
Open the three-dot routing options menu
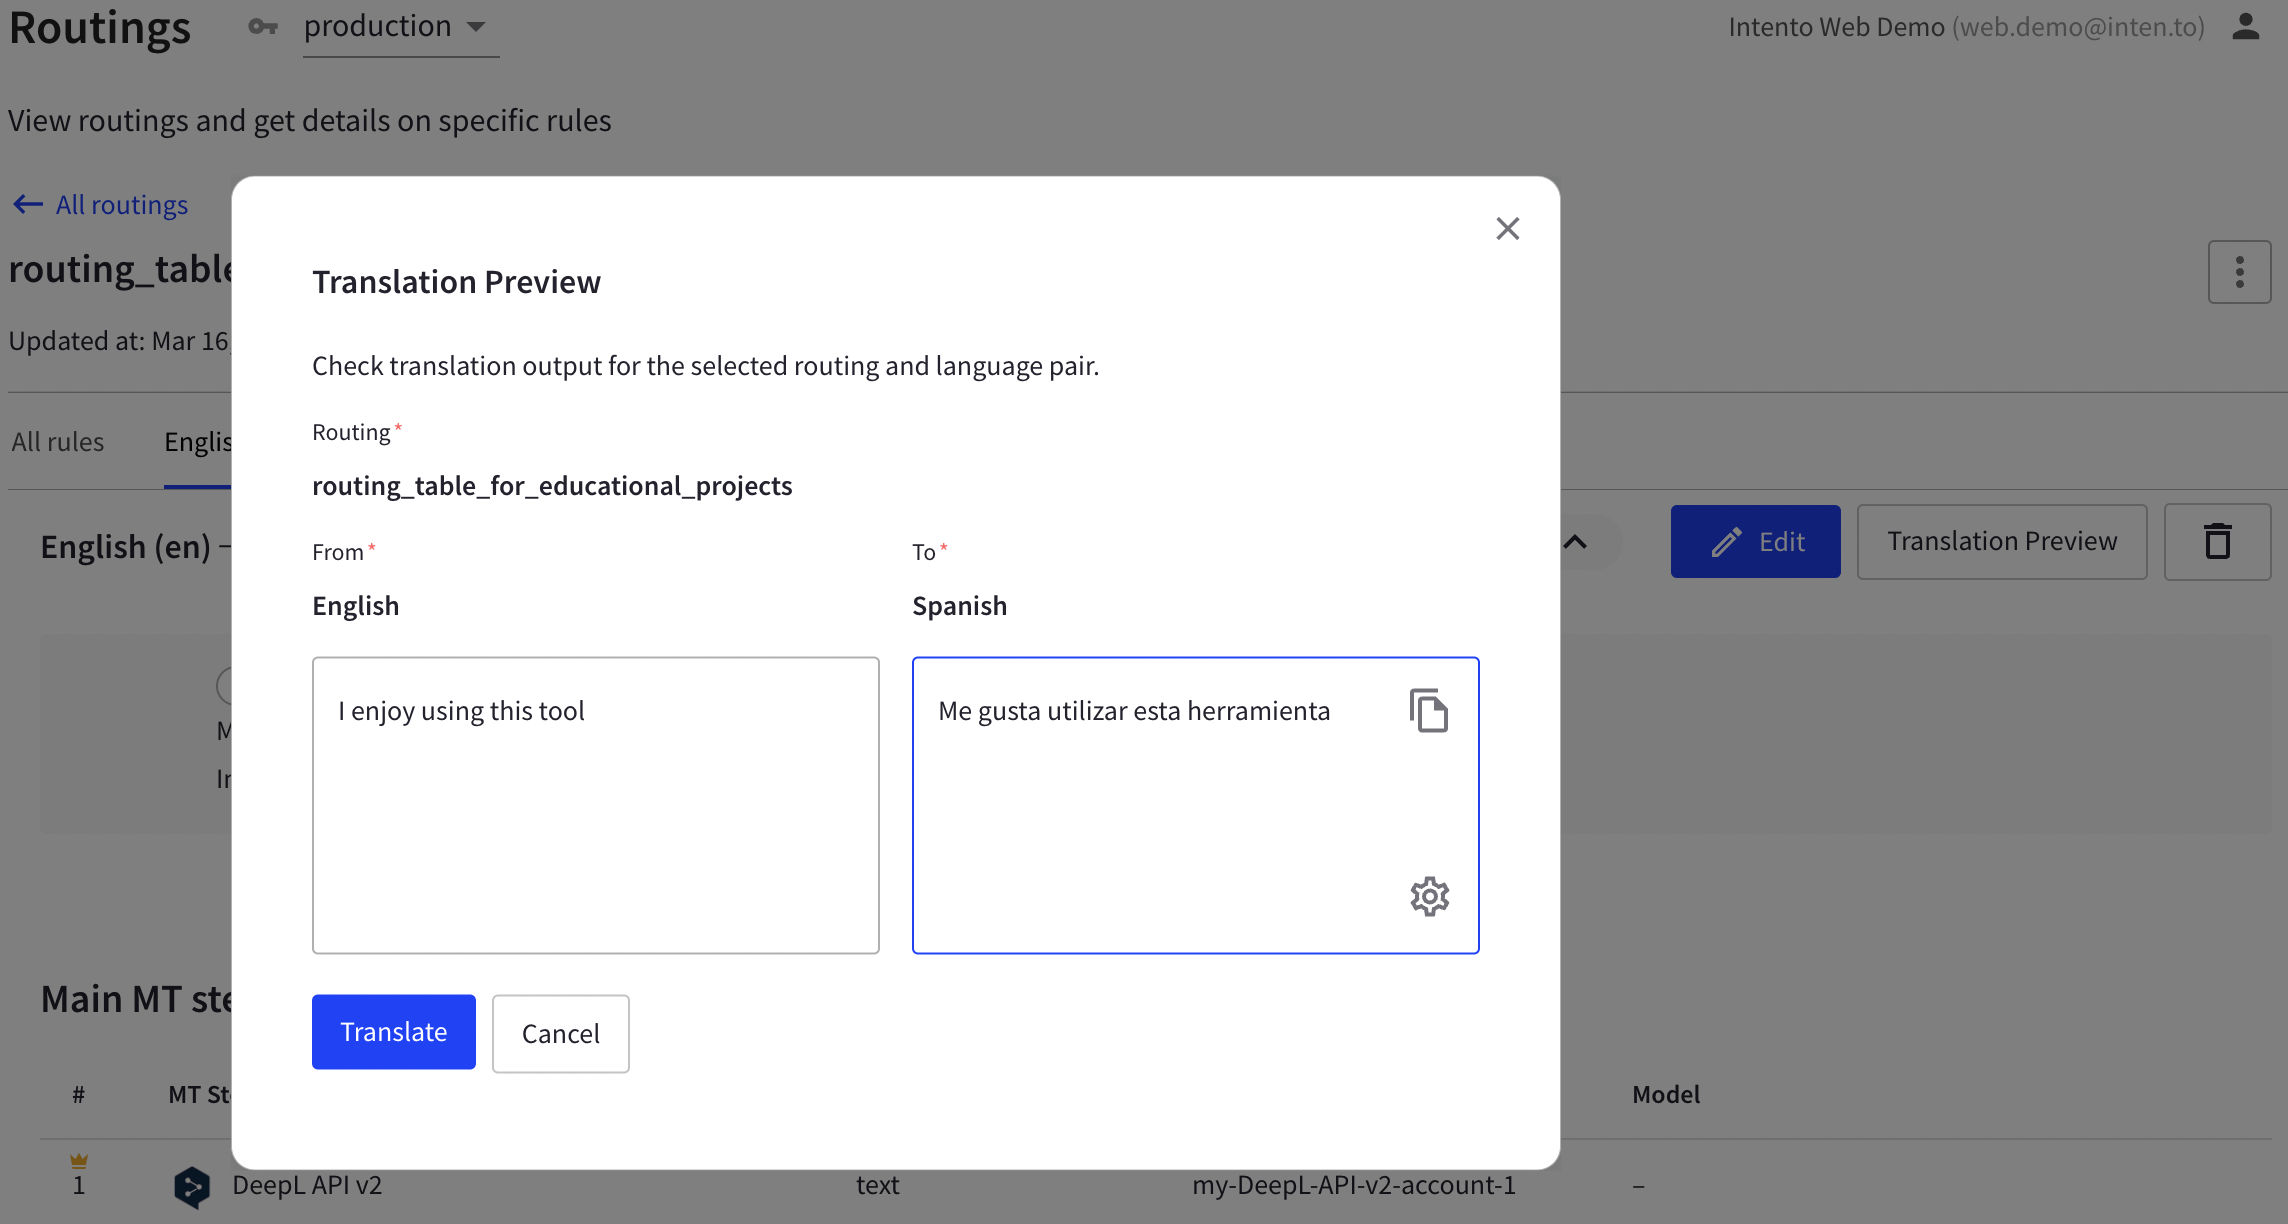click(x=2239, y=272)
